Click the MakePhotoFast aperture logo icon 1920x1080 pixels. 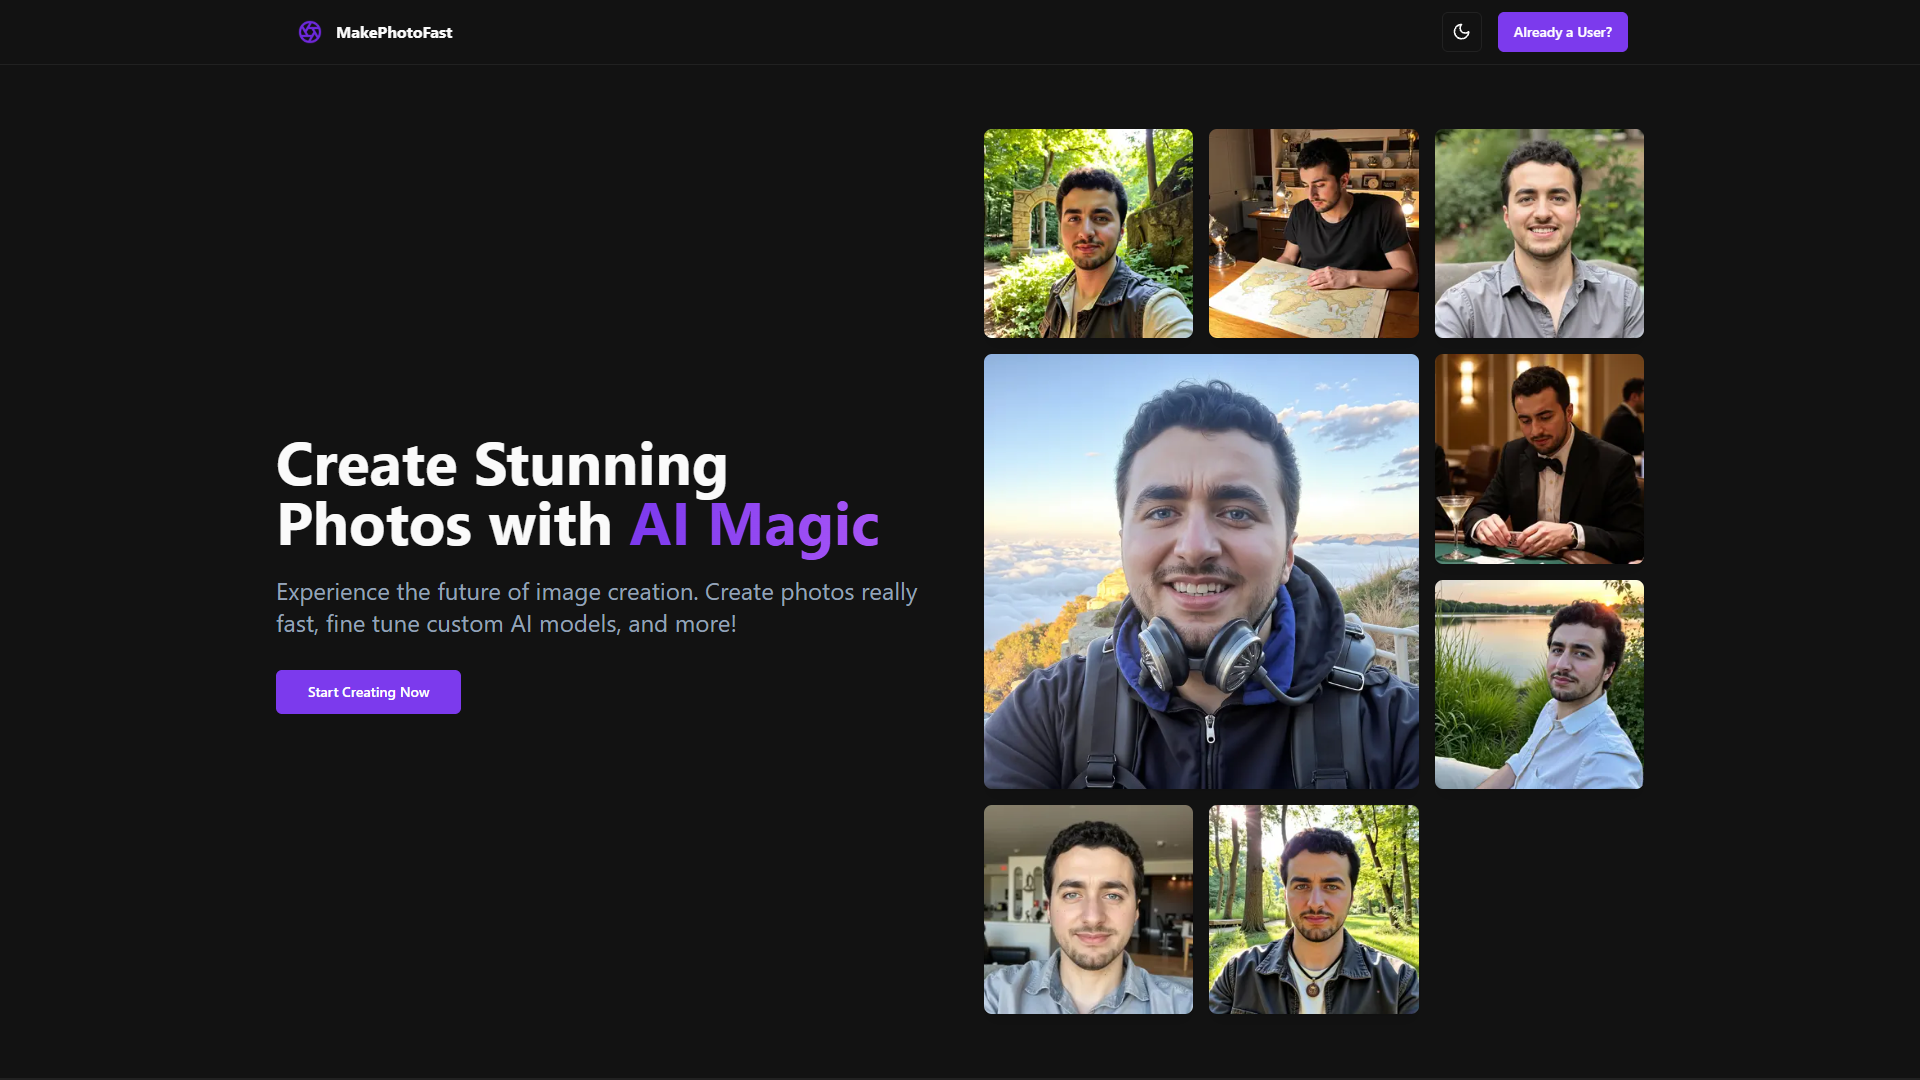click(x=310, y=32)
